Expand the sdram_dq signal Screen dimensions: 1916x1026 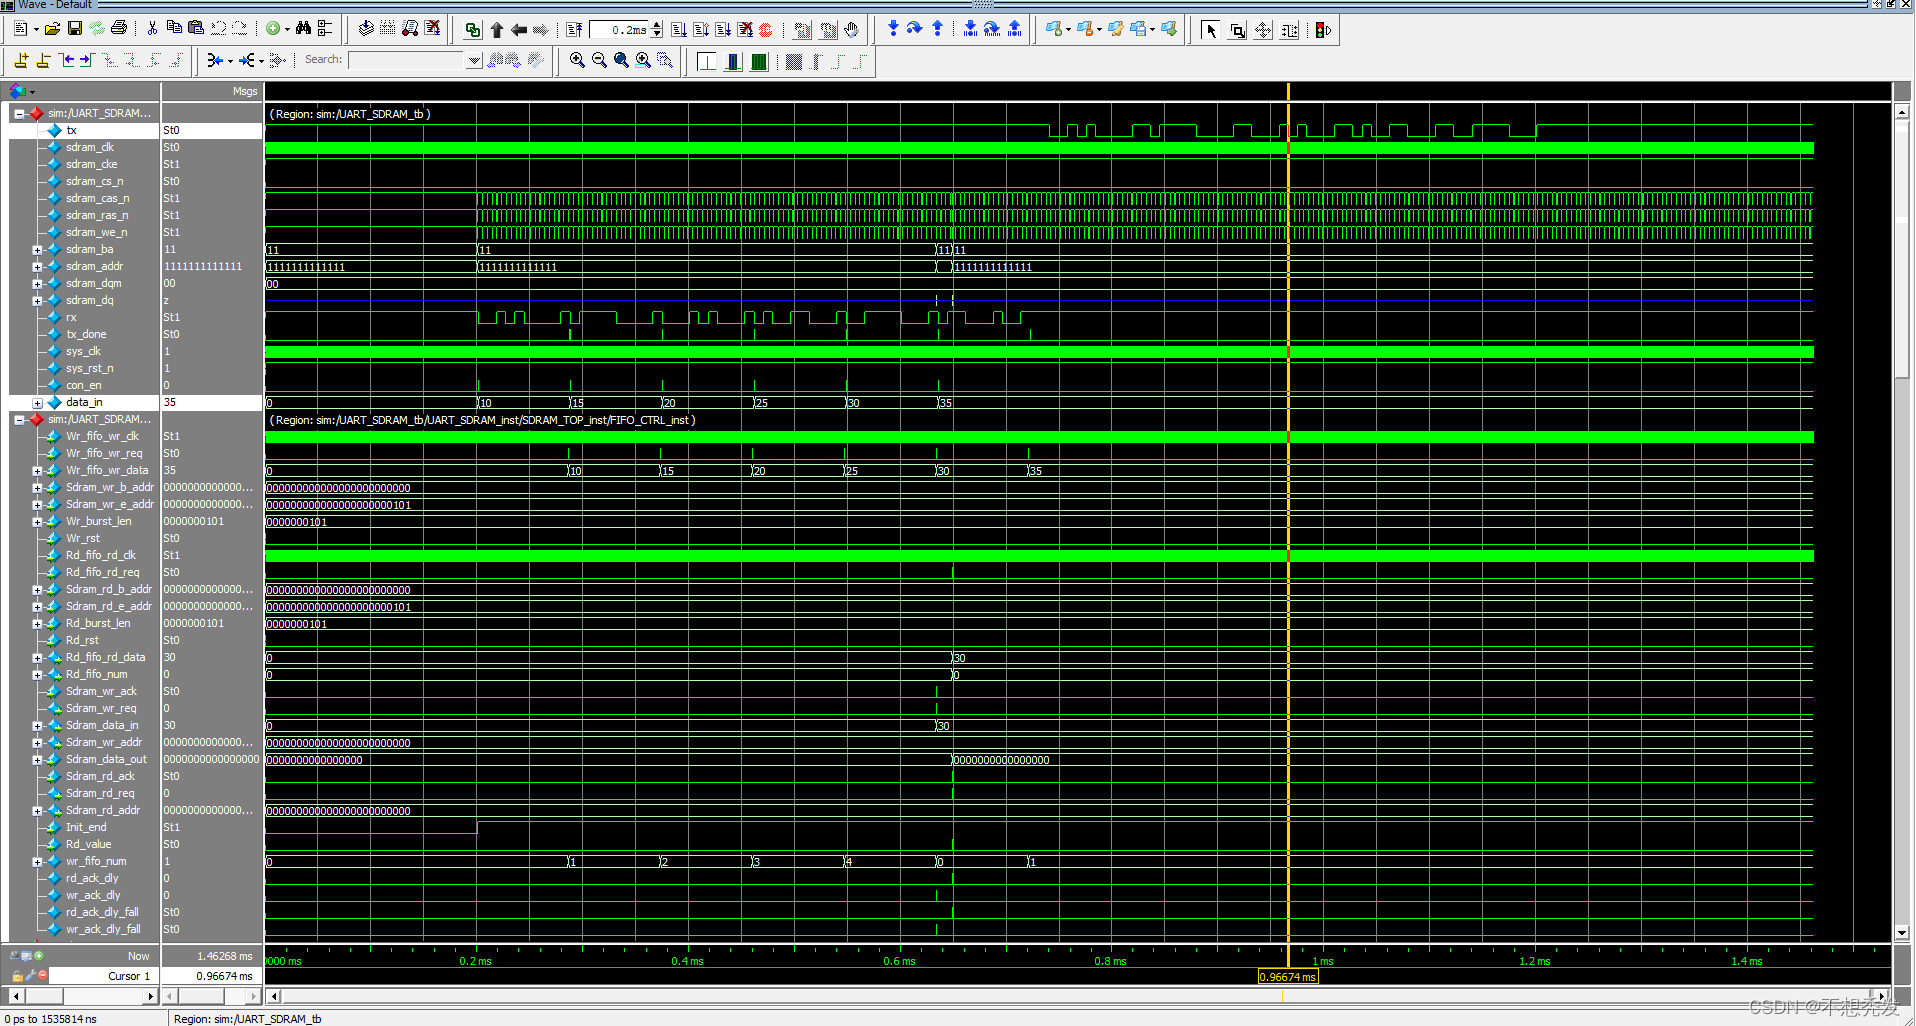click(37, 301)
